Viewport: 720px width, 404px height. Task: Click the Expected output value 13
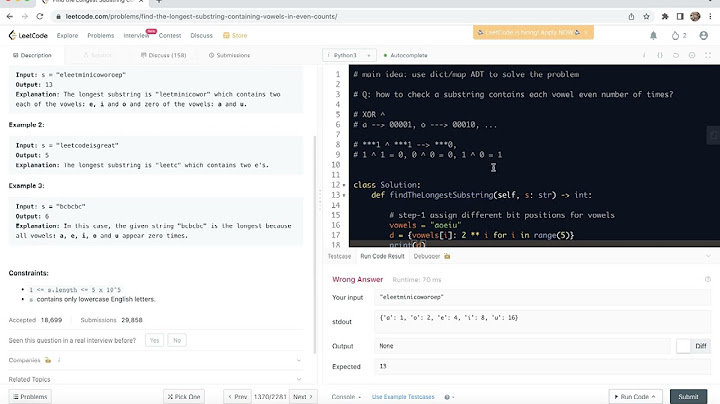pos(383,366)
